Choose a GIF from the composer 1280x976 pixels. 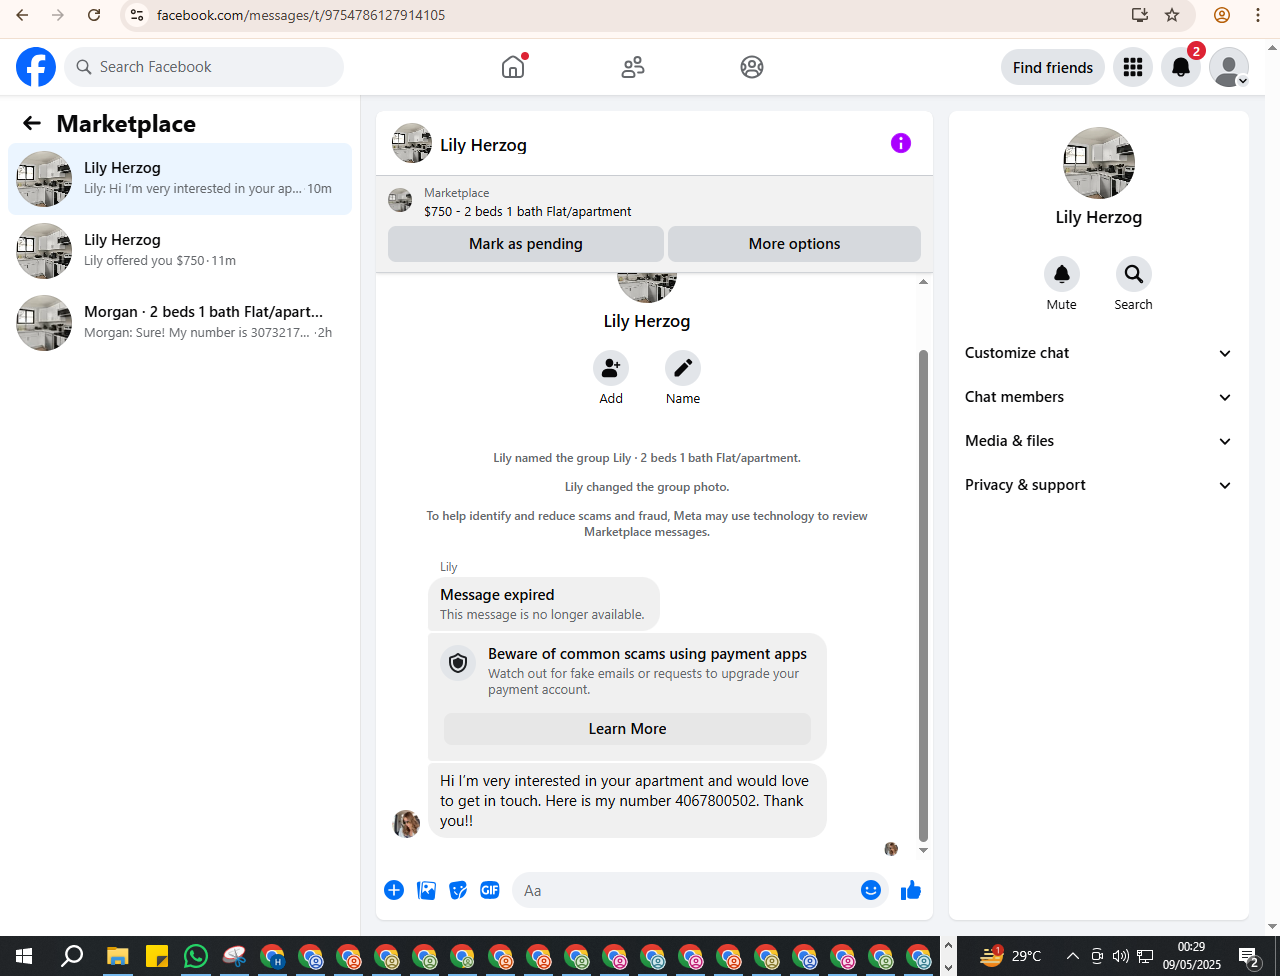[490, 890]
